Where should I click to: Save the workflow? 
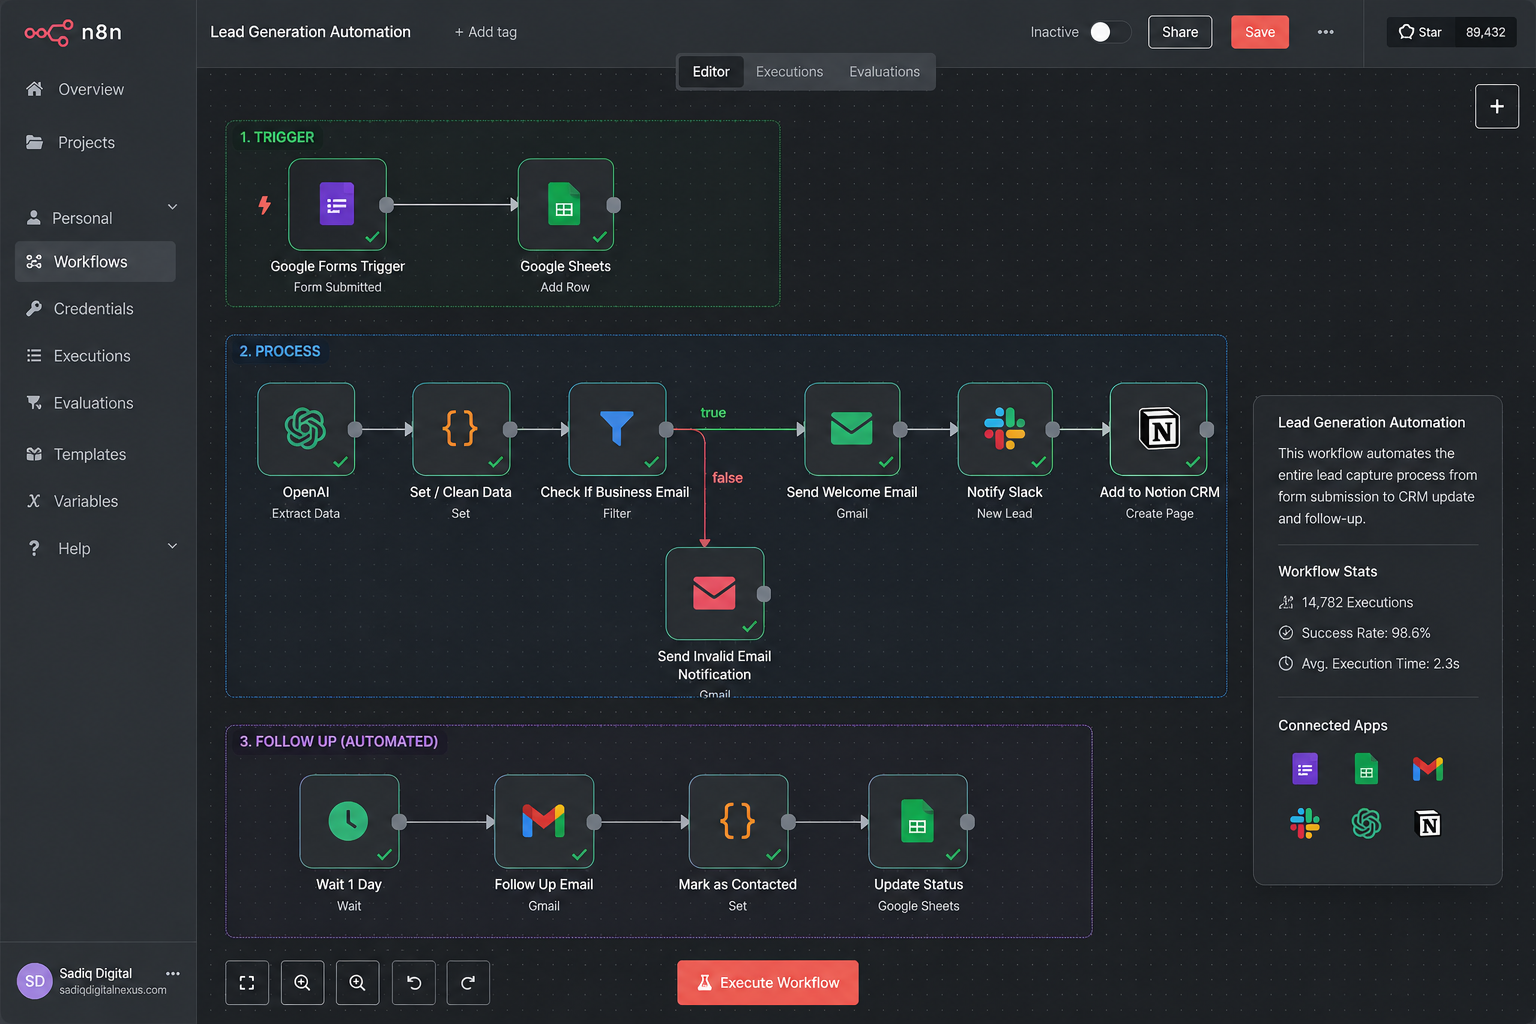pos(1260,32)
